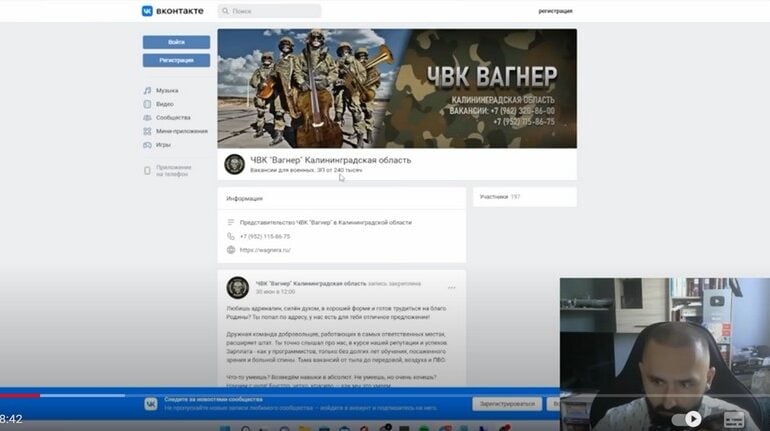Image resolution: width=770 pixels, height=431 pixels.
Task: Click the Информация section header
Action: click(x=245, y=199)
